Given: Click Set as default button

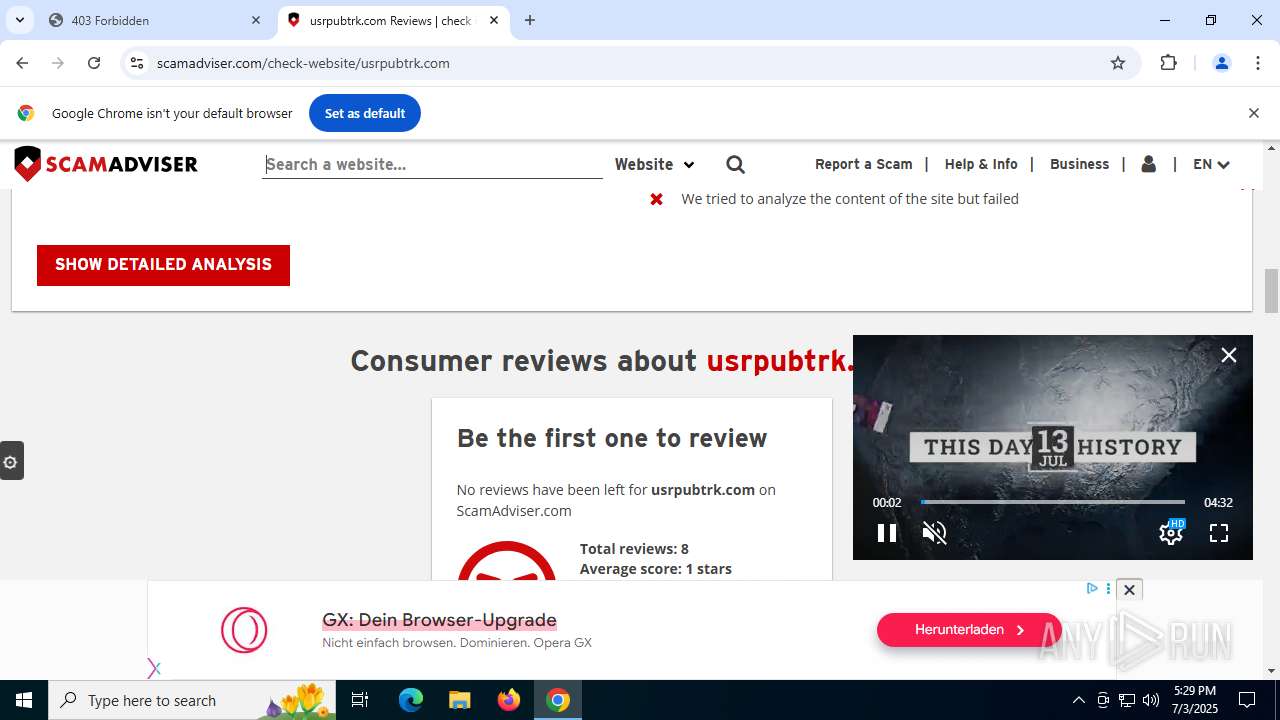Looking at the screenshot, I should 365,113.
